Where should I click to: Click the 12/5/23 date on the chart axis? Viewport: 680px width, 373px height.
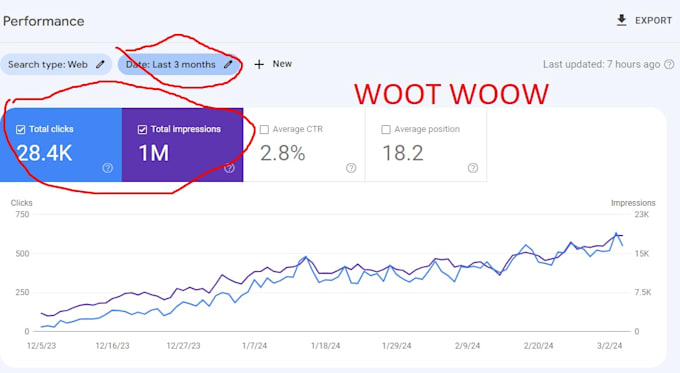41,346
